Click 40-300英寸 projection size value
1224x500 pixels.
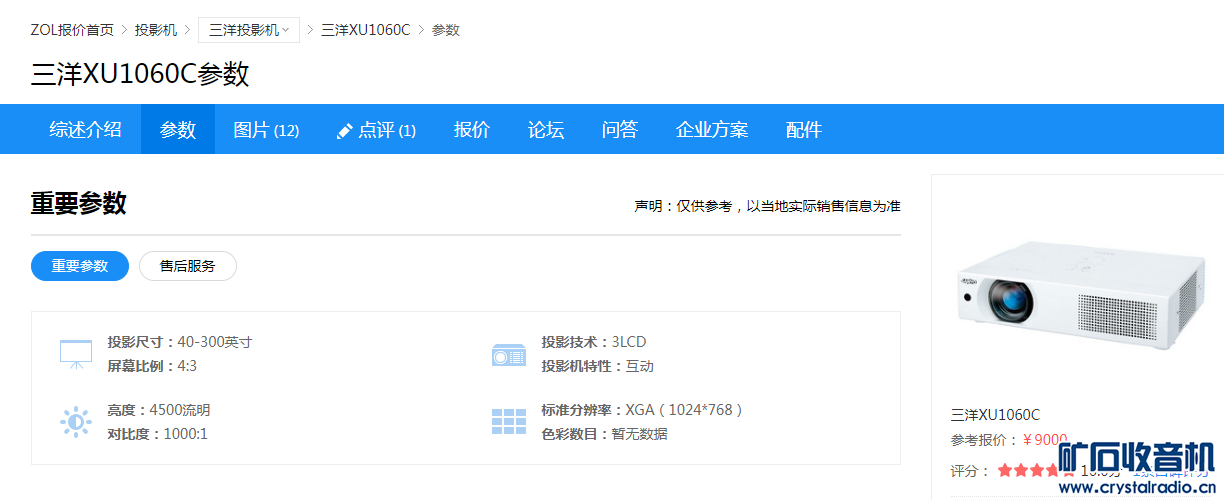click(215, 342)
